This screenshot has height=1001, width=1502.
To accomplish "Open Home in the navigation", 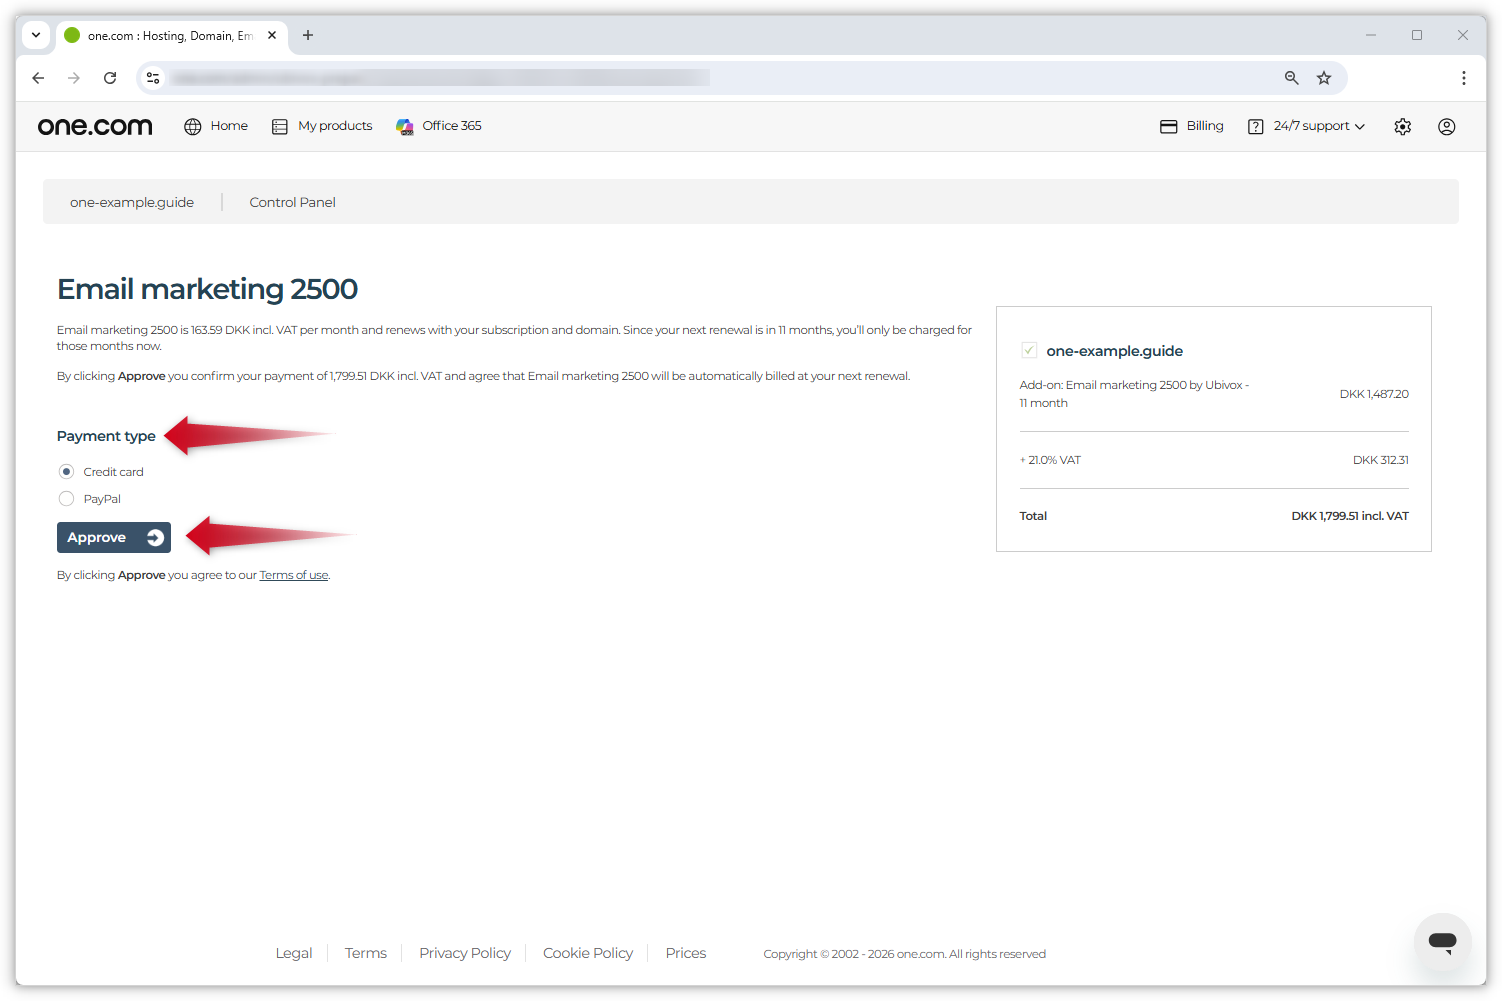I will click(x=216, y=126).
